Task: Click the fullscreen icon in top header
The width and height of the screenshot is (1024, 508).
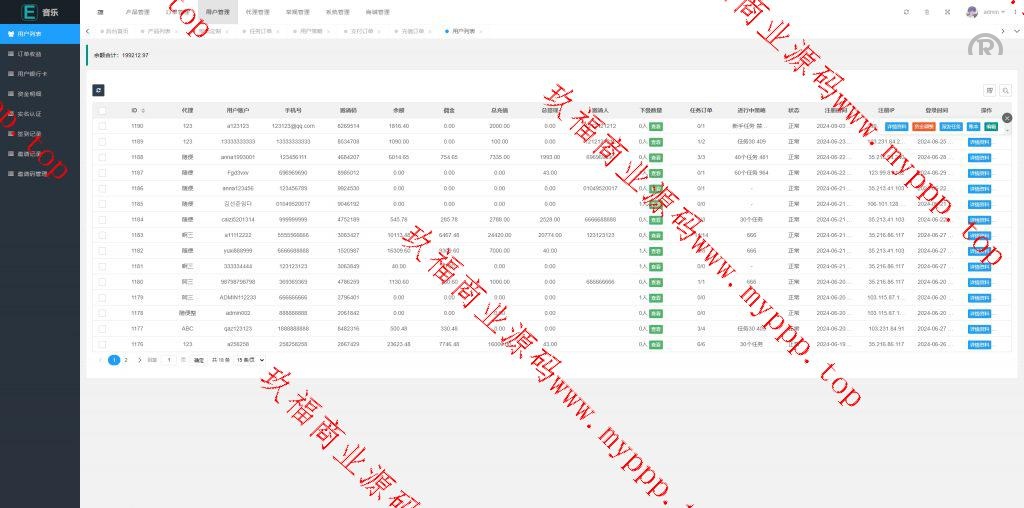Action: [948, 12]
